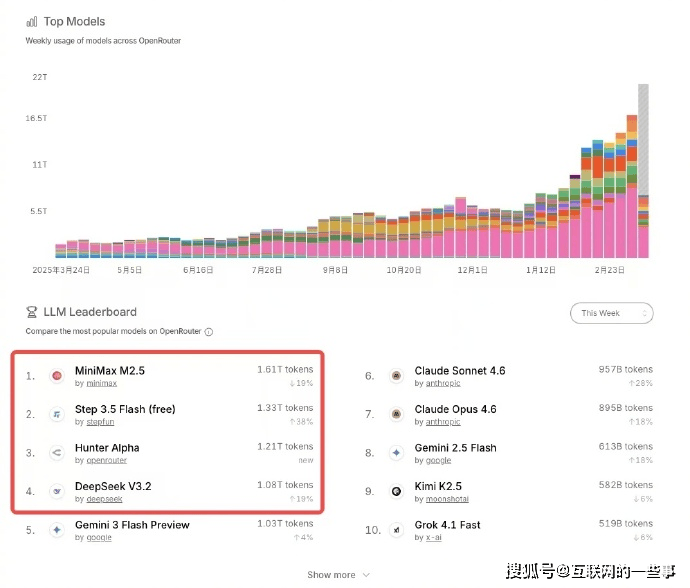Click the 957B tokens value
Viewport: 690px width, 588px height.
point(626,369)
